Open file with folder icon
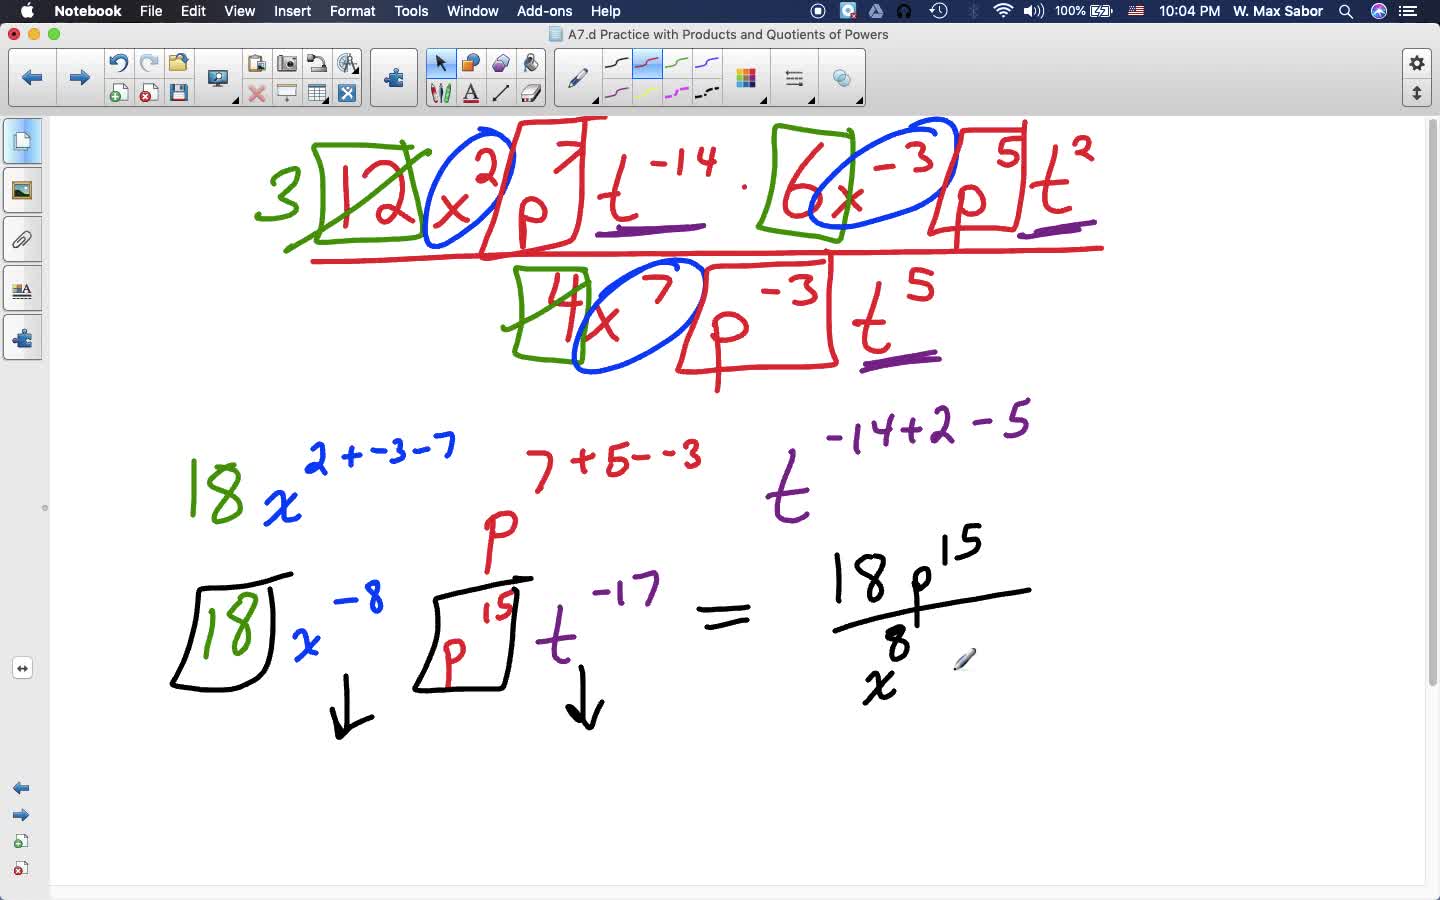This screenshot has height=900, width=1440. click(178, 63)
